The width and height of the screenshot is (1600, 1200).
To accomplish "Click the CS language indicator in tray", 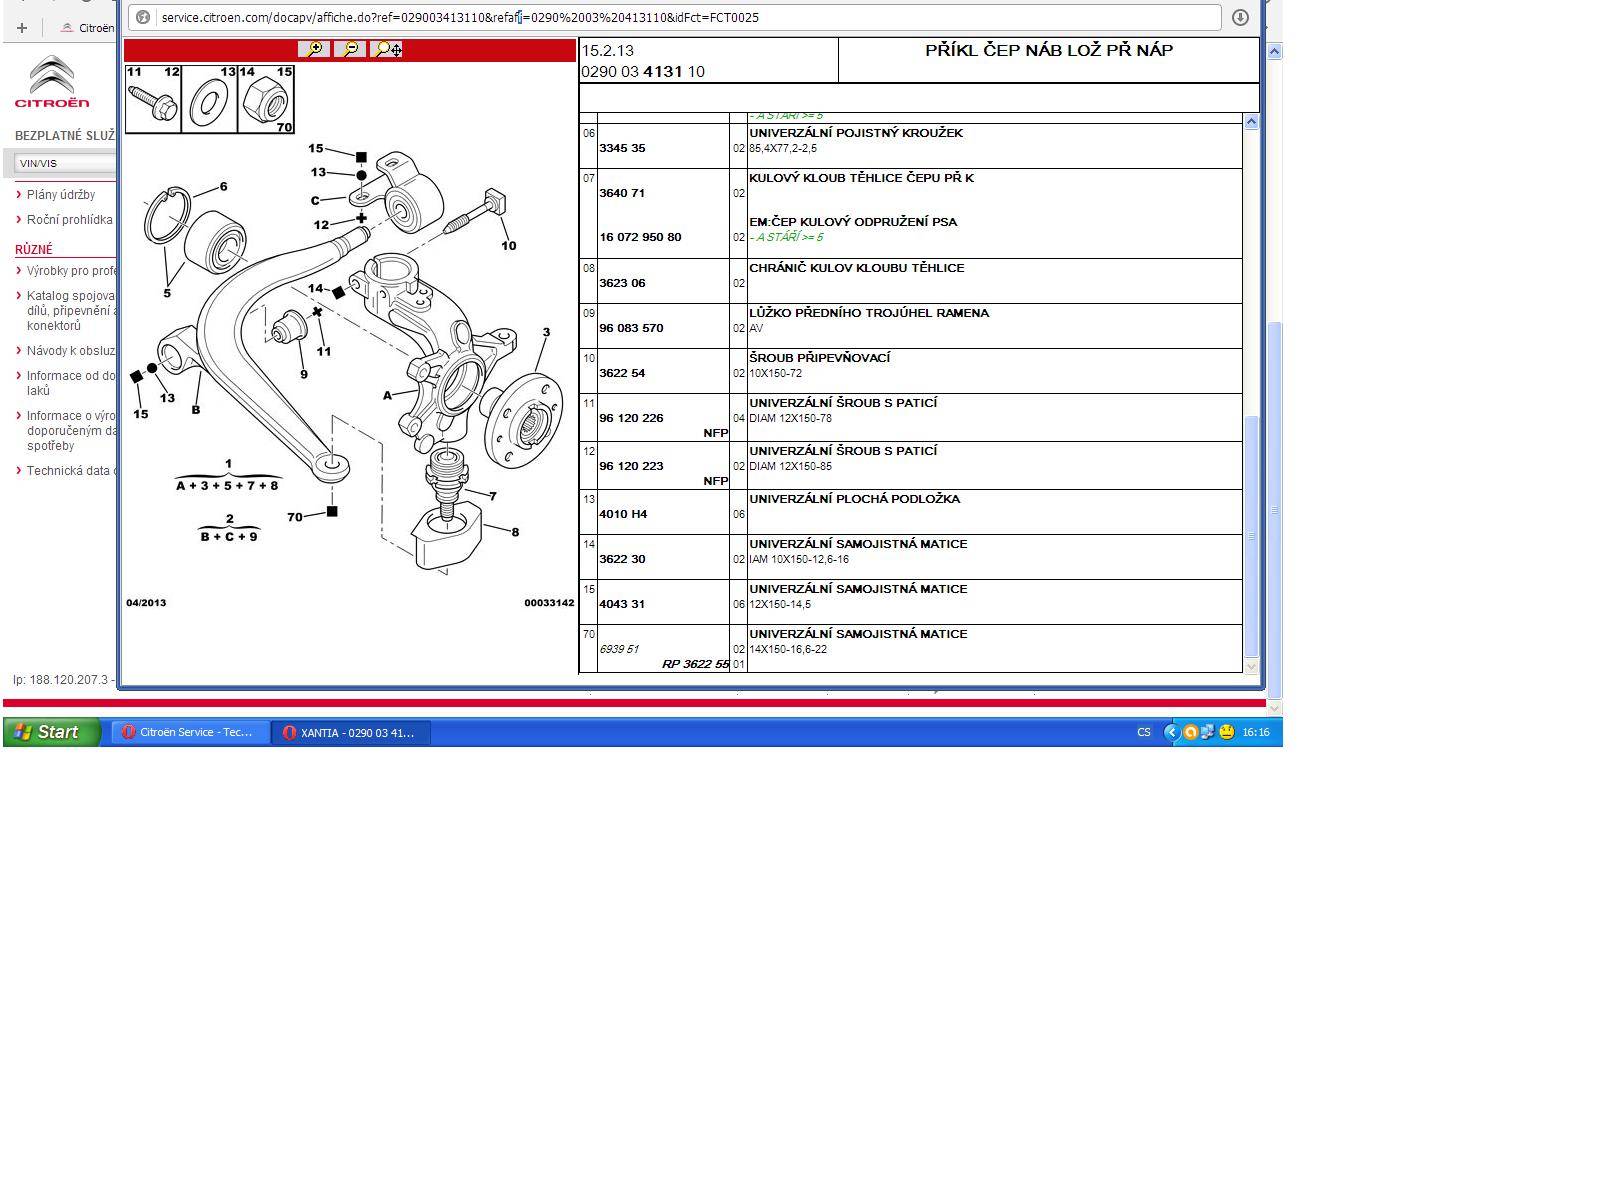I will coord(1144,732).
